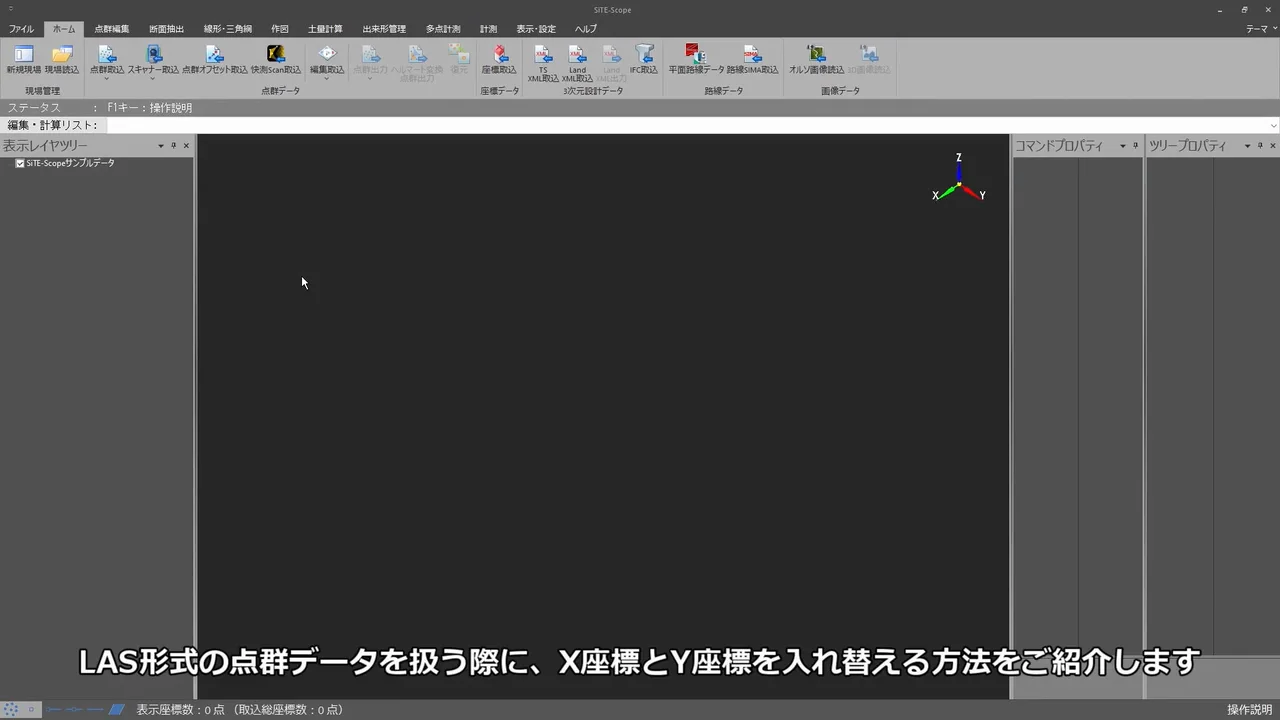Click 操作説明 in status bar
The image size is (1280, 720).
(1250, 710)
